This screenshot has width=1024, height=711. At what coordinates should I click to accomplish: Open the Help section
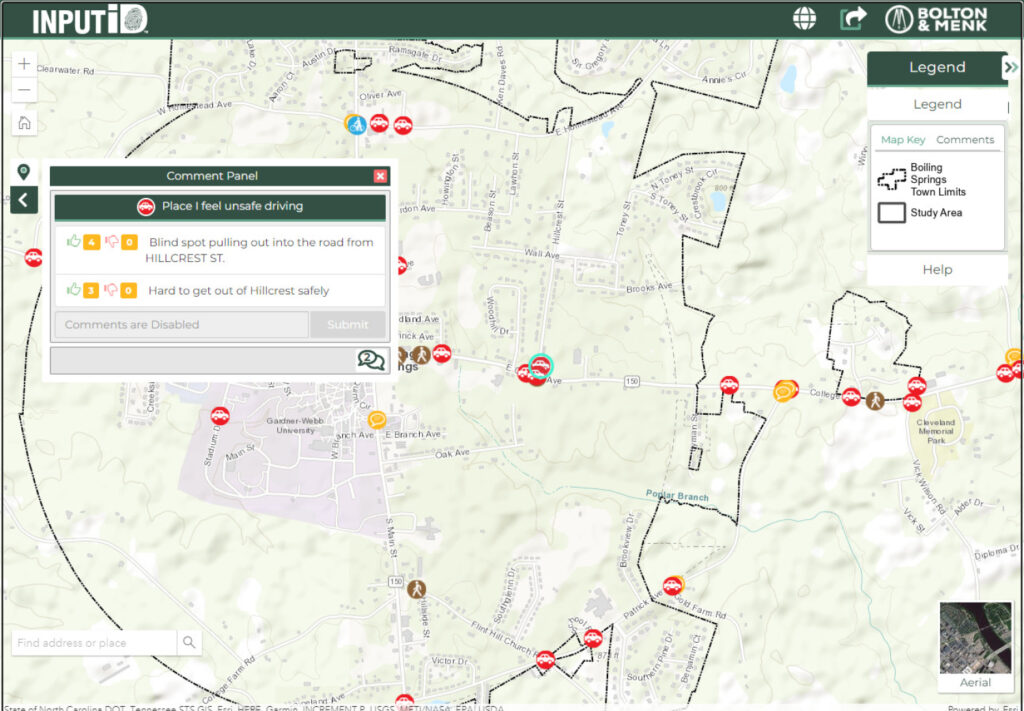(x=937, y=270)
